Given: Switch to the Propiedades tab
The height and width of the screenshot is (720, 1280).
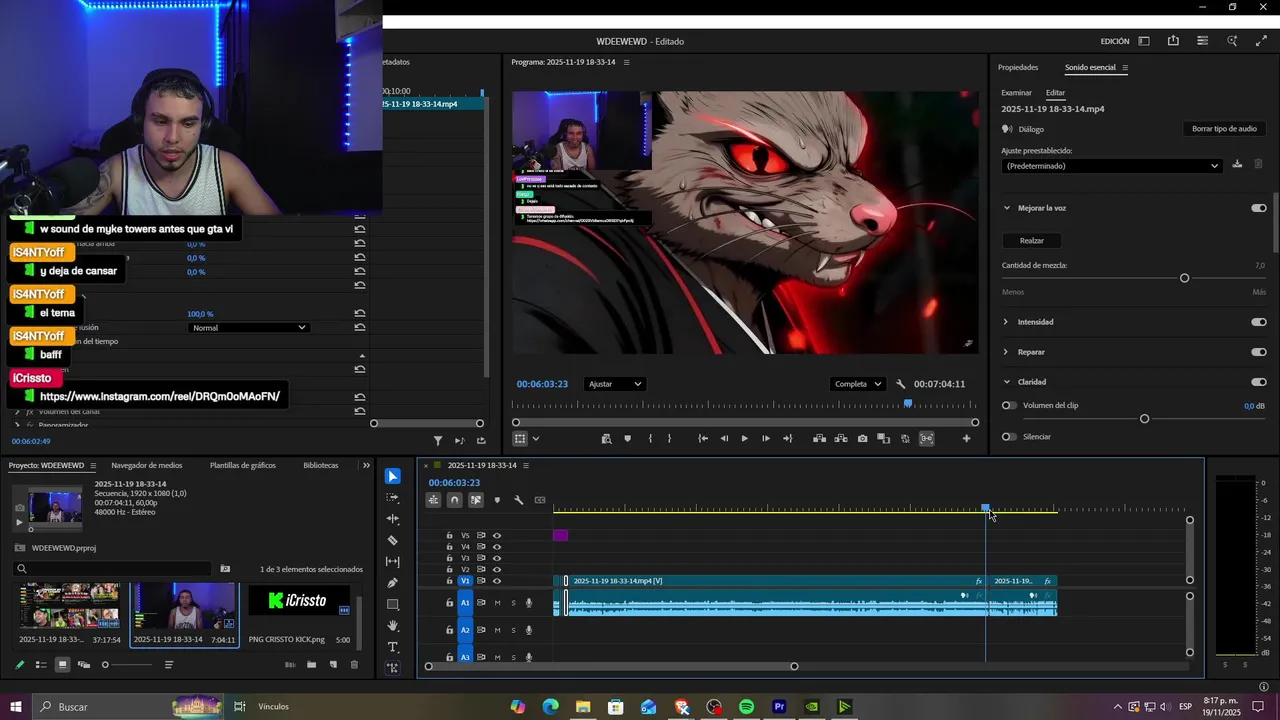Looking at the screenshot, I should point(1018,68).
